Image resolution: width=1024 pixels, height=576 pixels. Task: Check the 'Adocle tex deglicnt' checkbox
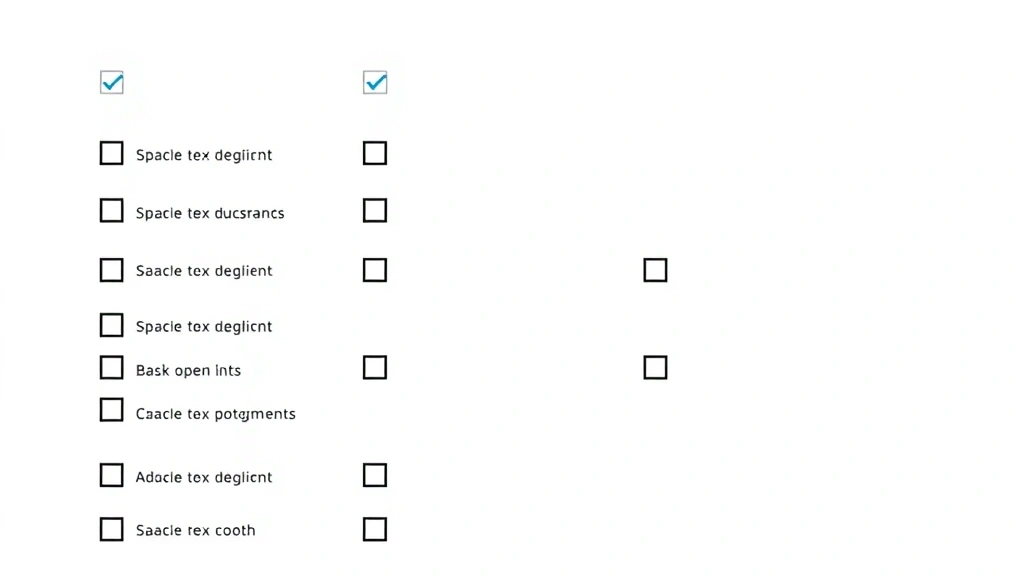pyautogui.click(x=112, y=475)
